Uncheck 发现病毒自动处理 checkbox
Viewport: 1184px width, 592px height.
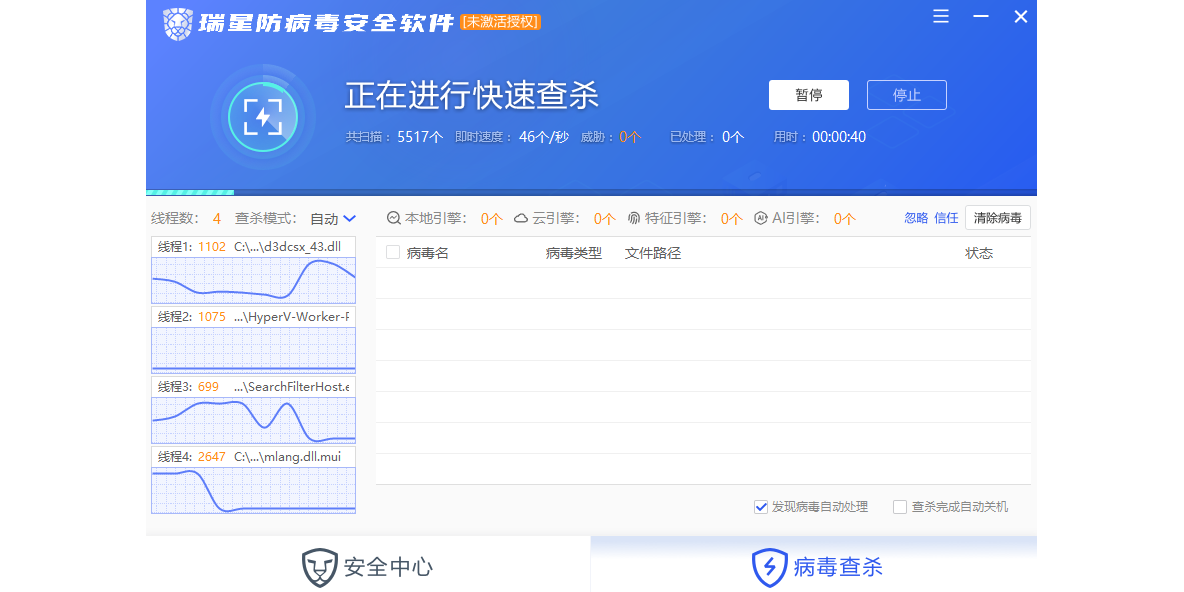pyautogui.click(x=761, y=507)
